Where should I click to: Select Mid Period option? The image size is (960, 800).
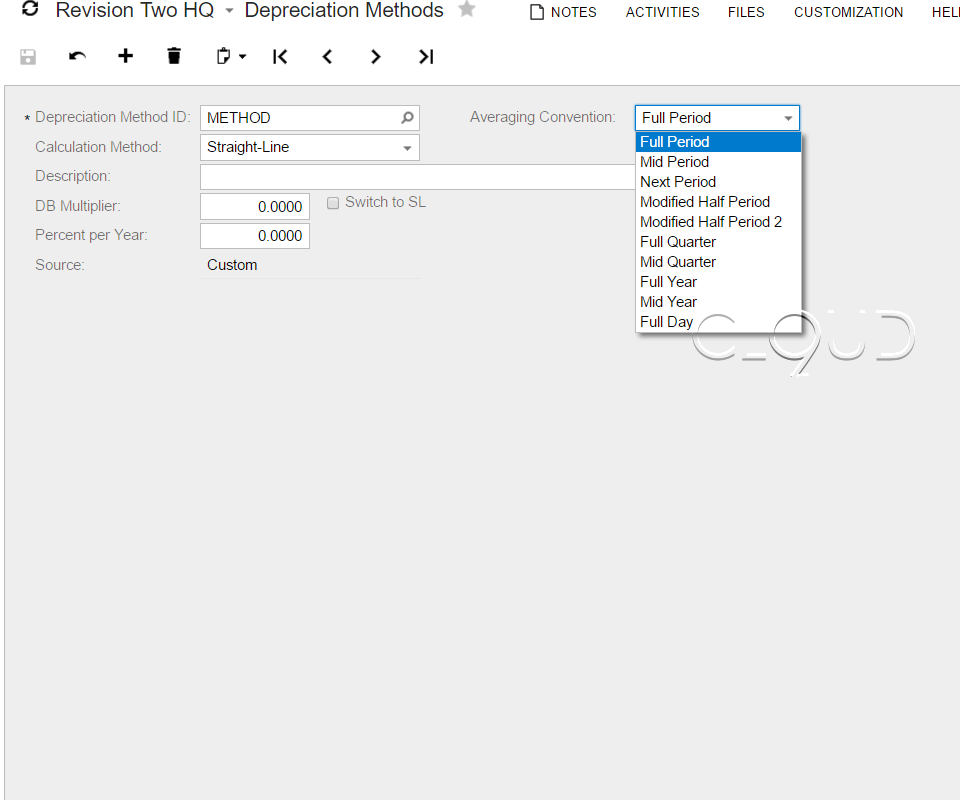(x=718, y=162)
